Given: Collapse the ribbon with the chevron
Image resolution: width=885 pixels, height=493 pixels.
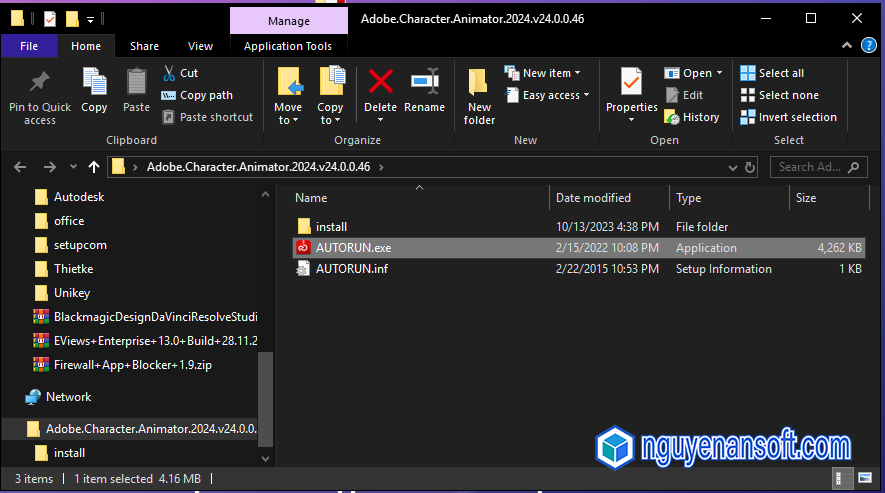Looking at the screenshot, I should pyautogui.click(x=847, y=46).
